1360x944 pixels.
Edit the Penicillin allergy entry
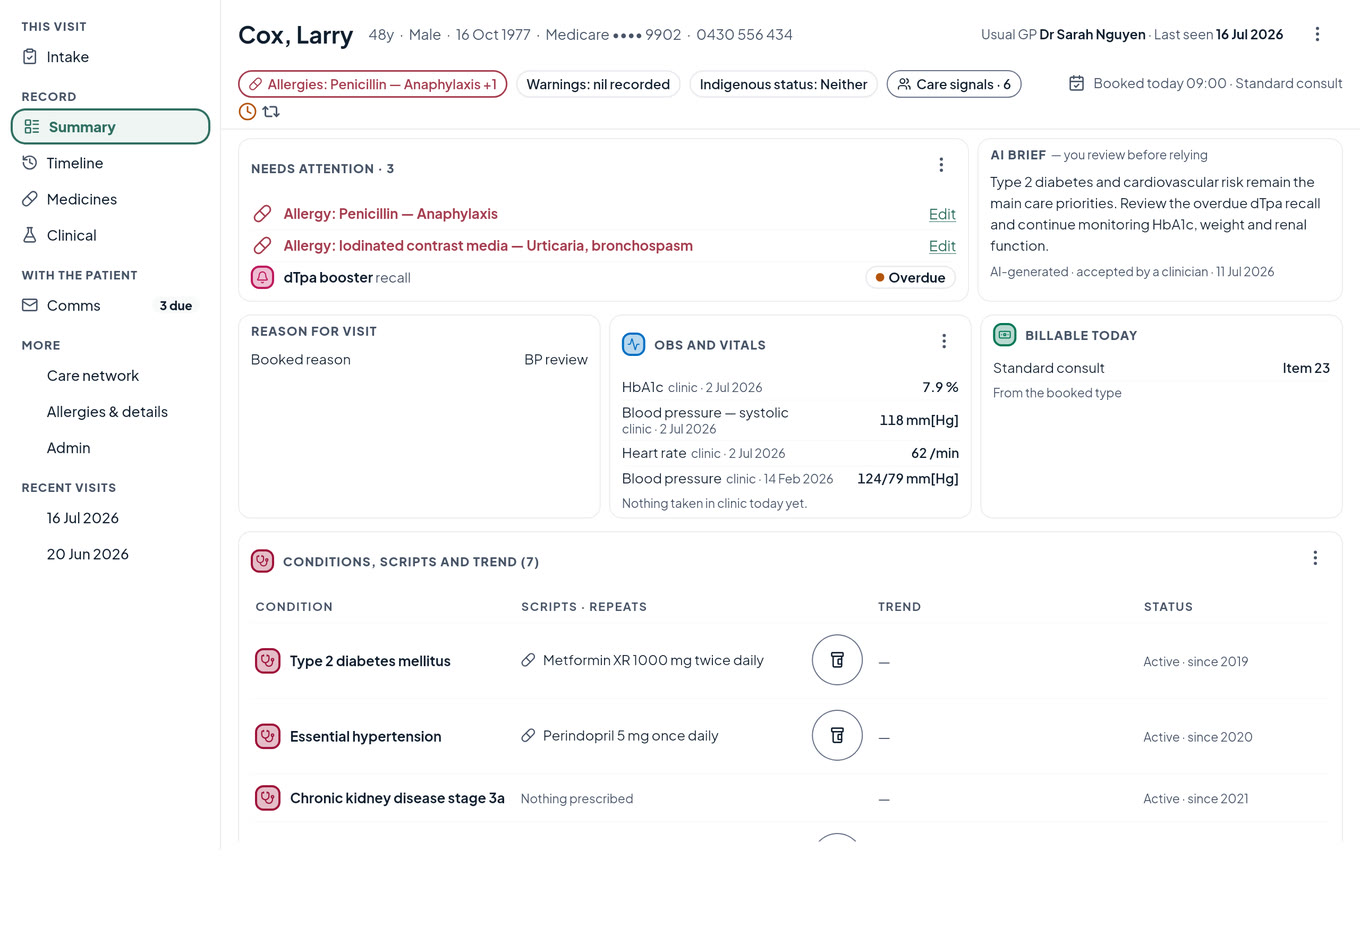(942, 214)
